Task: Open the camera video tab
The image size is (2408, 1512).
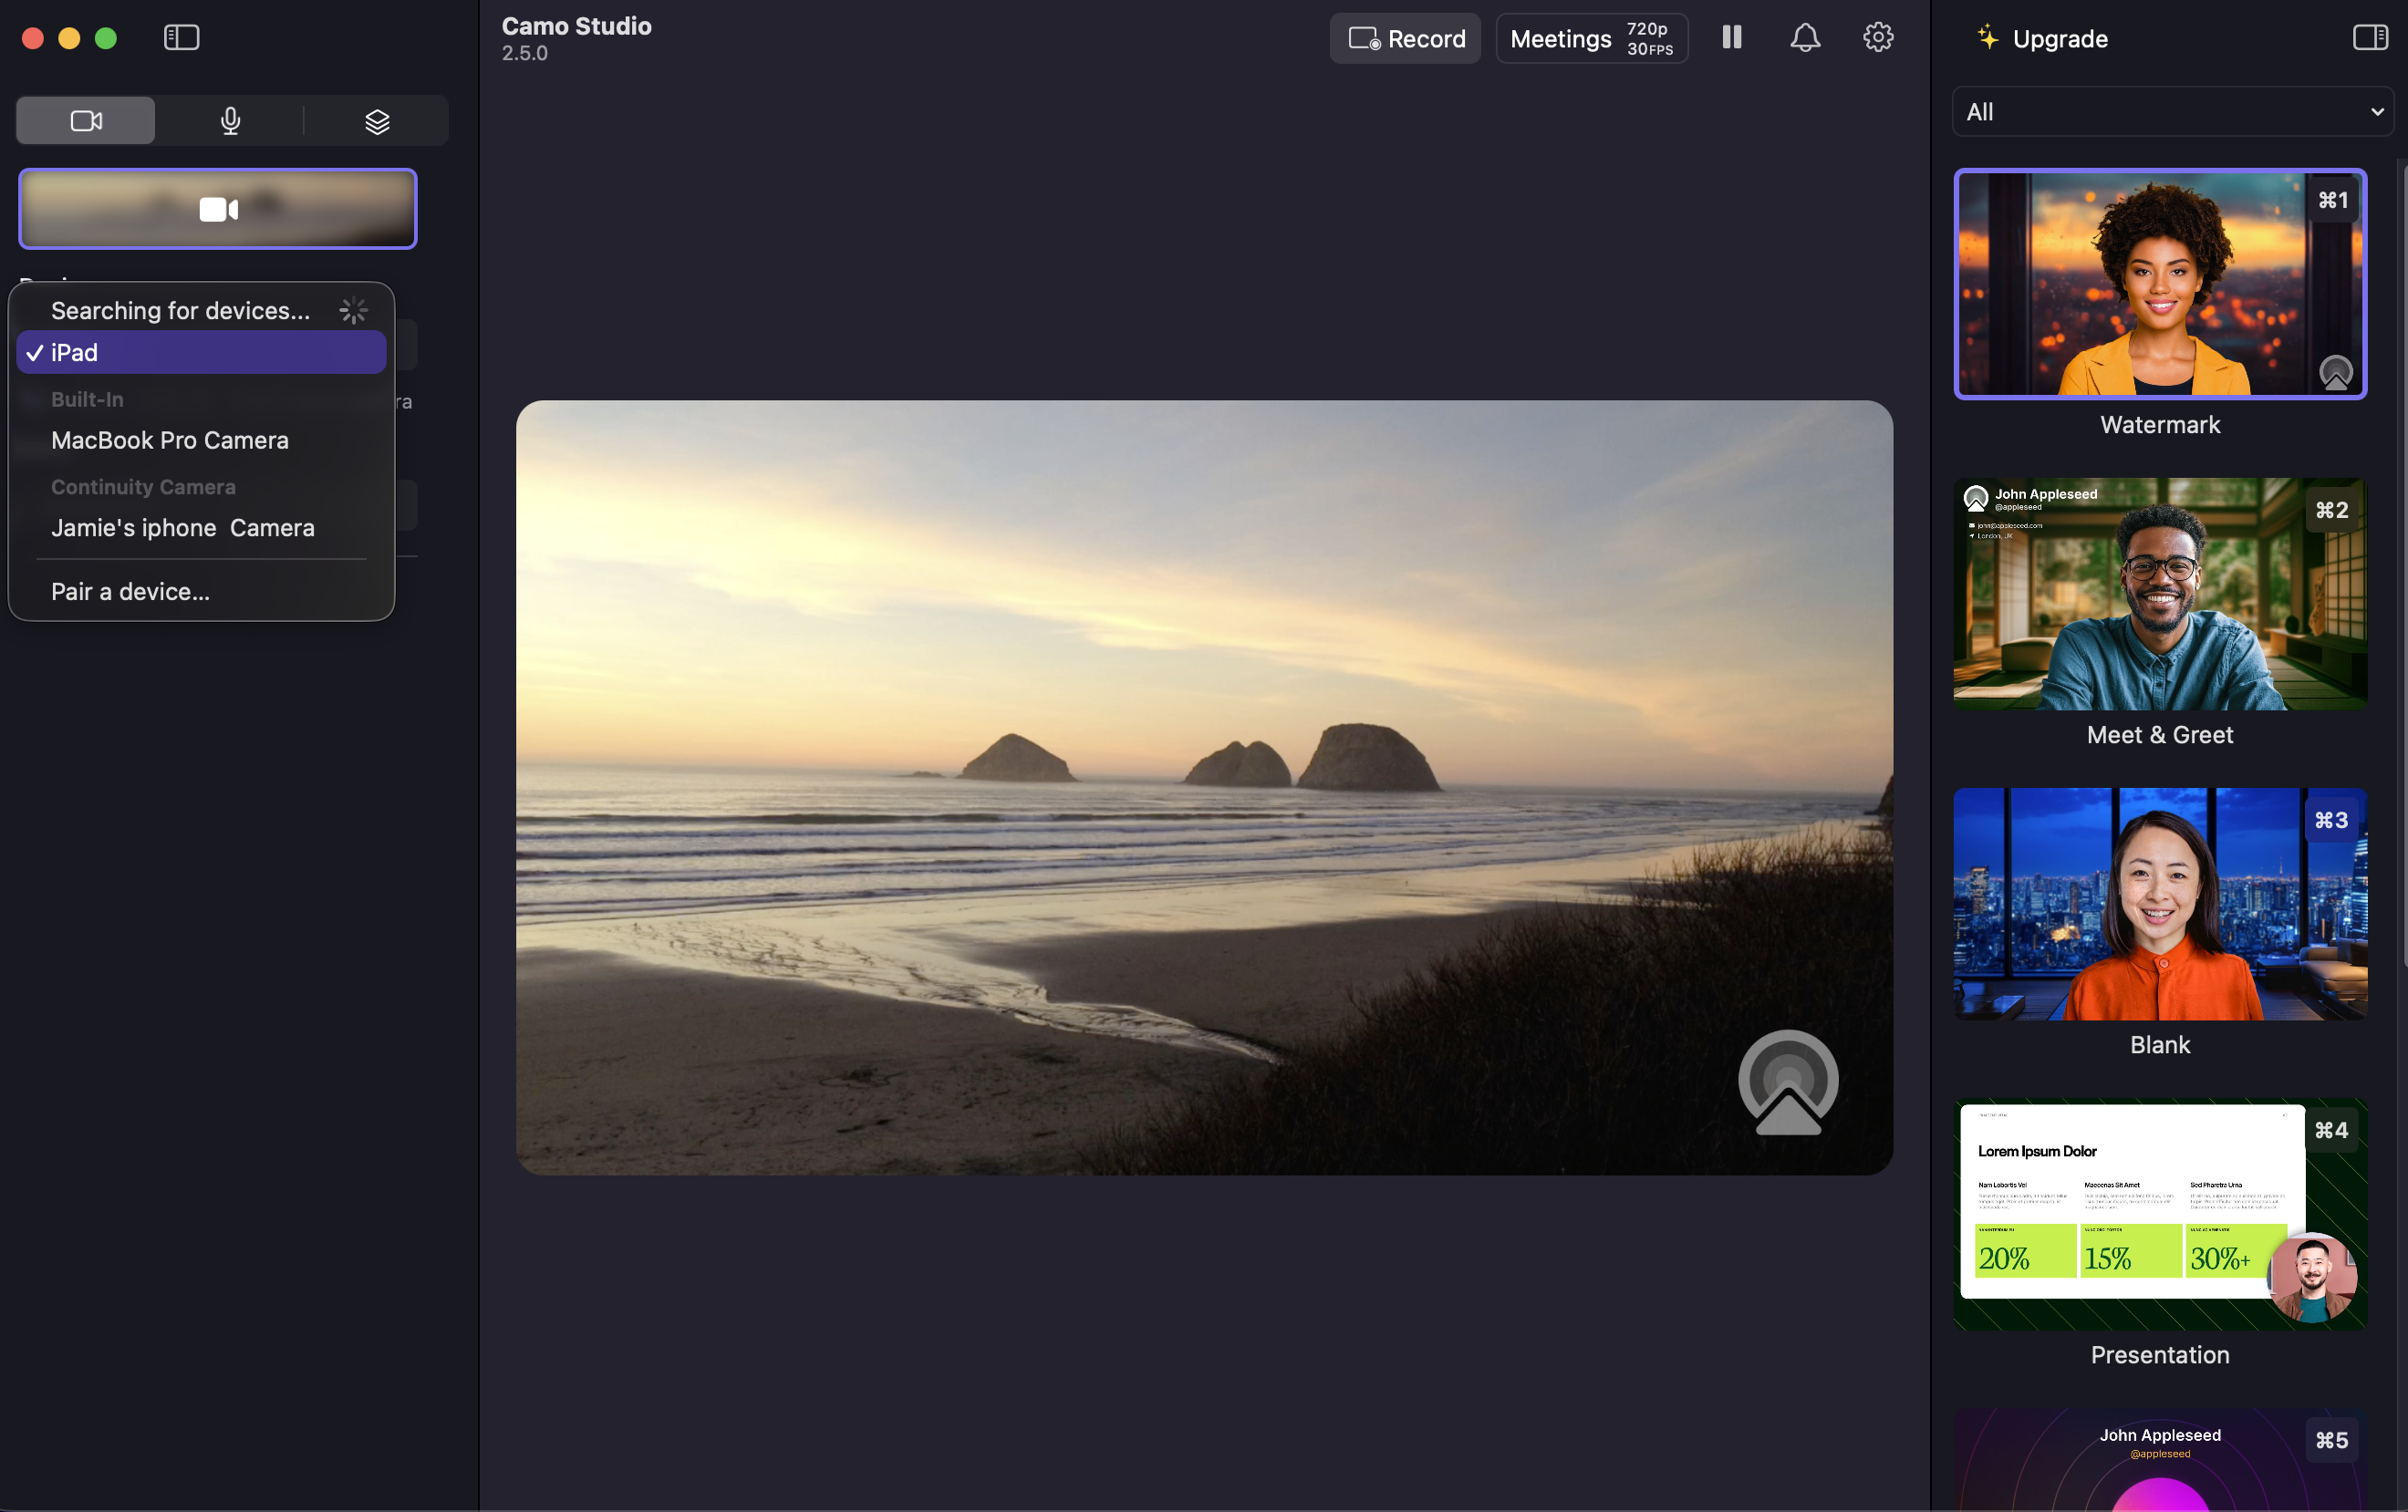Action: [86, 121]
